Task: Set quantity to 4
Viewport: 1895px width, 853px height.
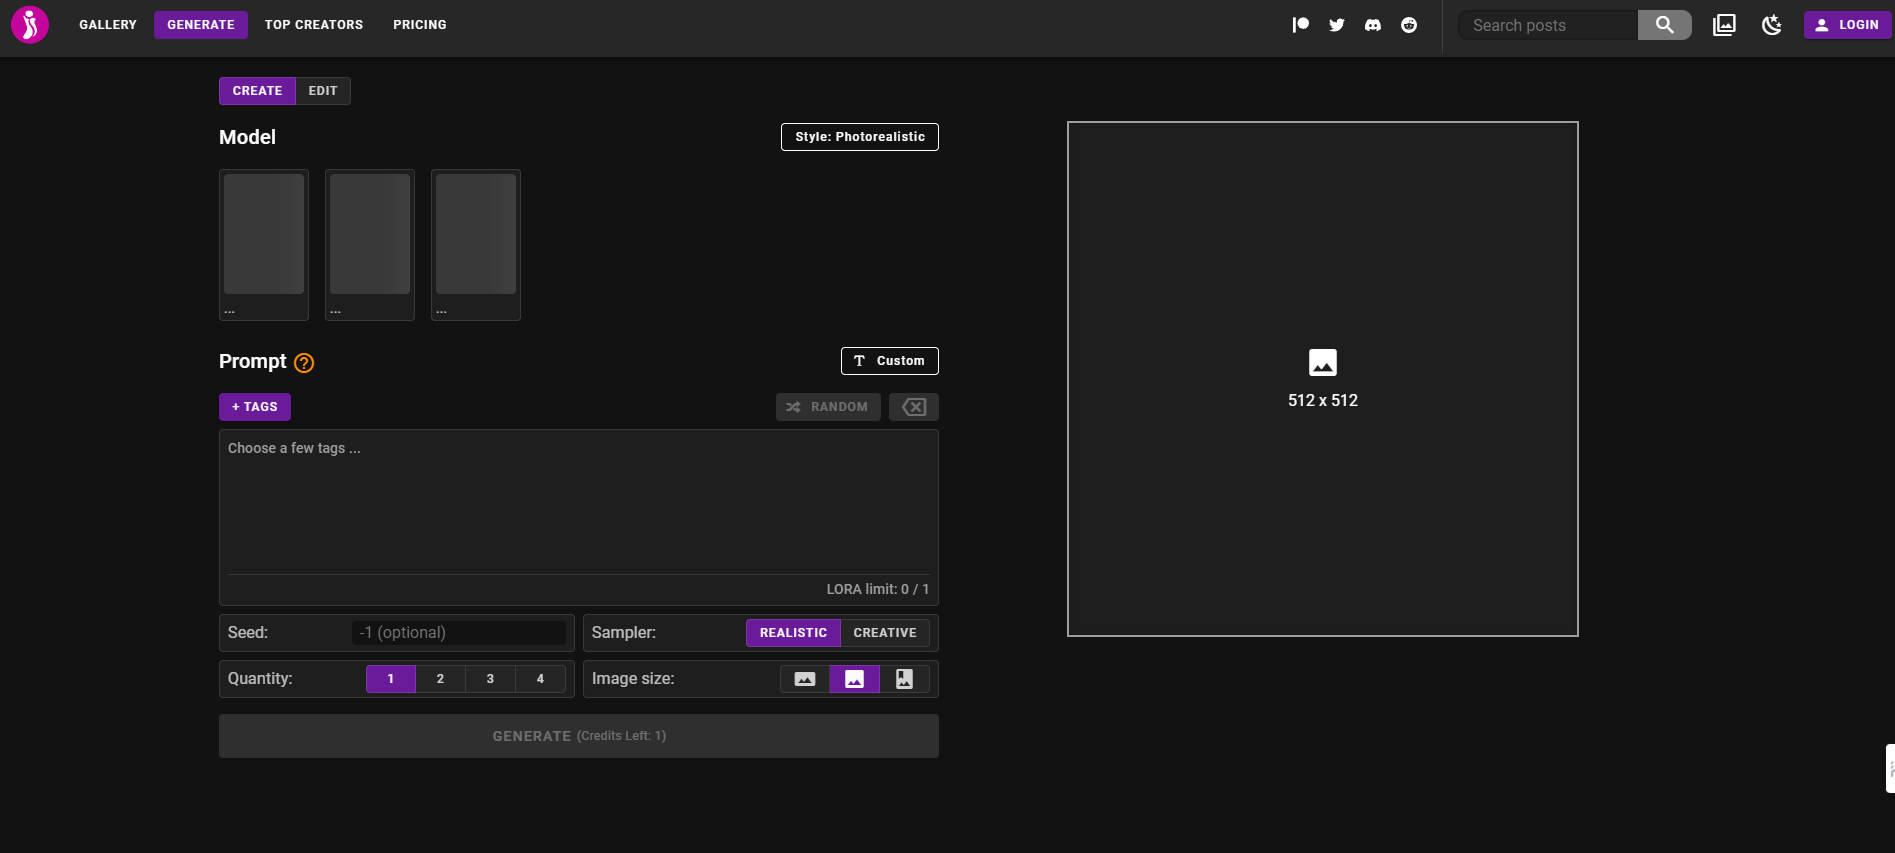Action: click(x=540, y=679)
